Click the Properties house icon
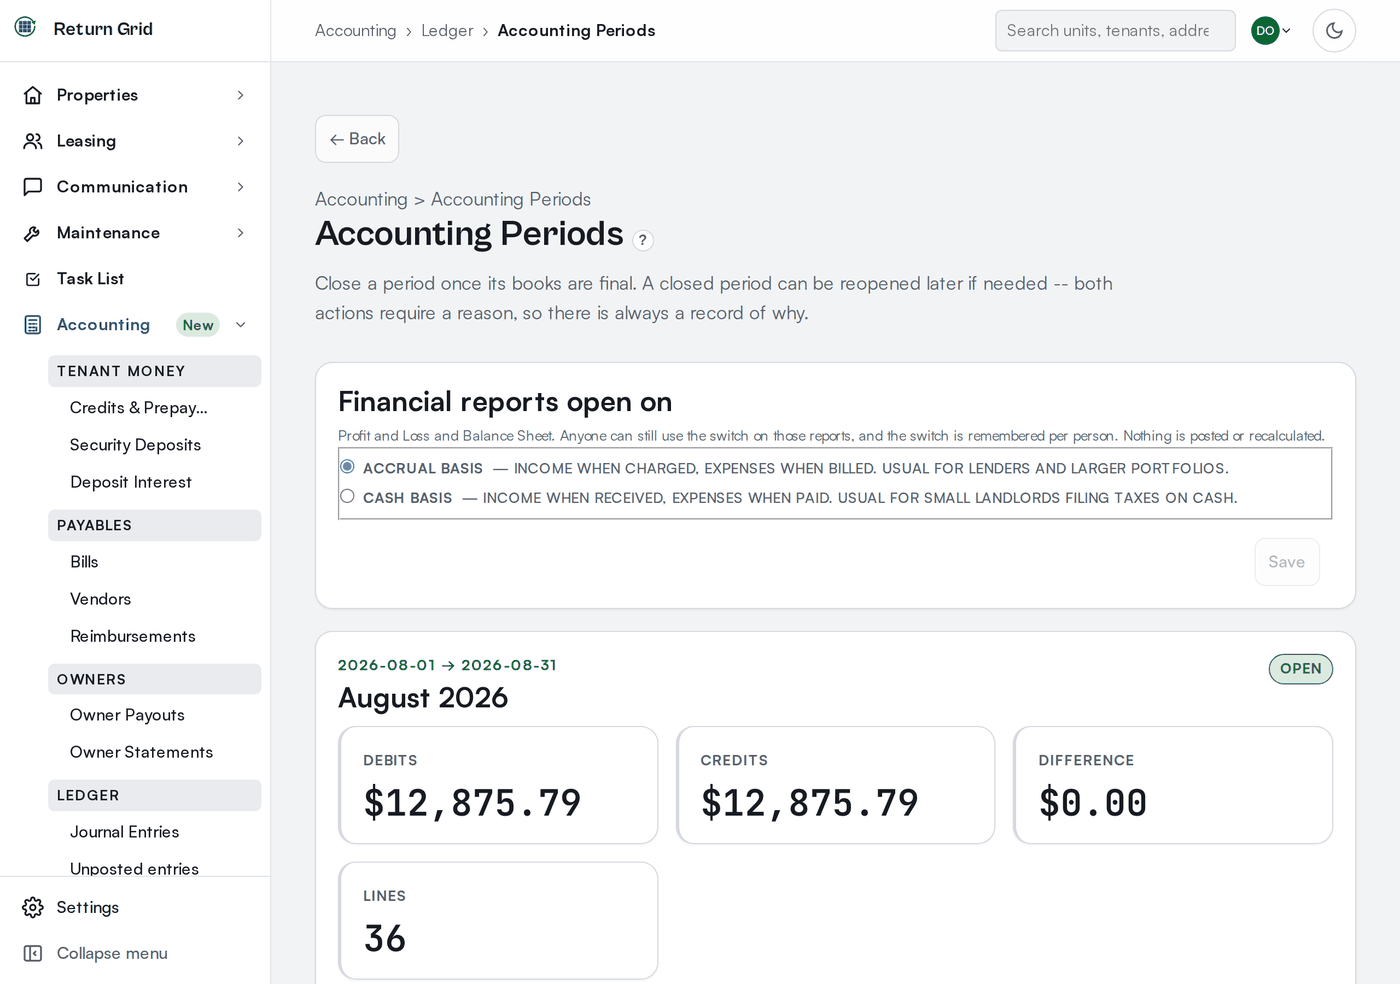This screenshot has height=984, width=1400. [33, 95]
